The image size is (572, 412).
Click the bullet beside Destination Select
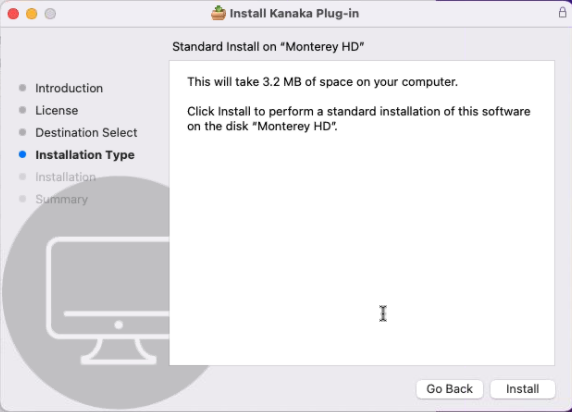23,132
